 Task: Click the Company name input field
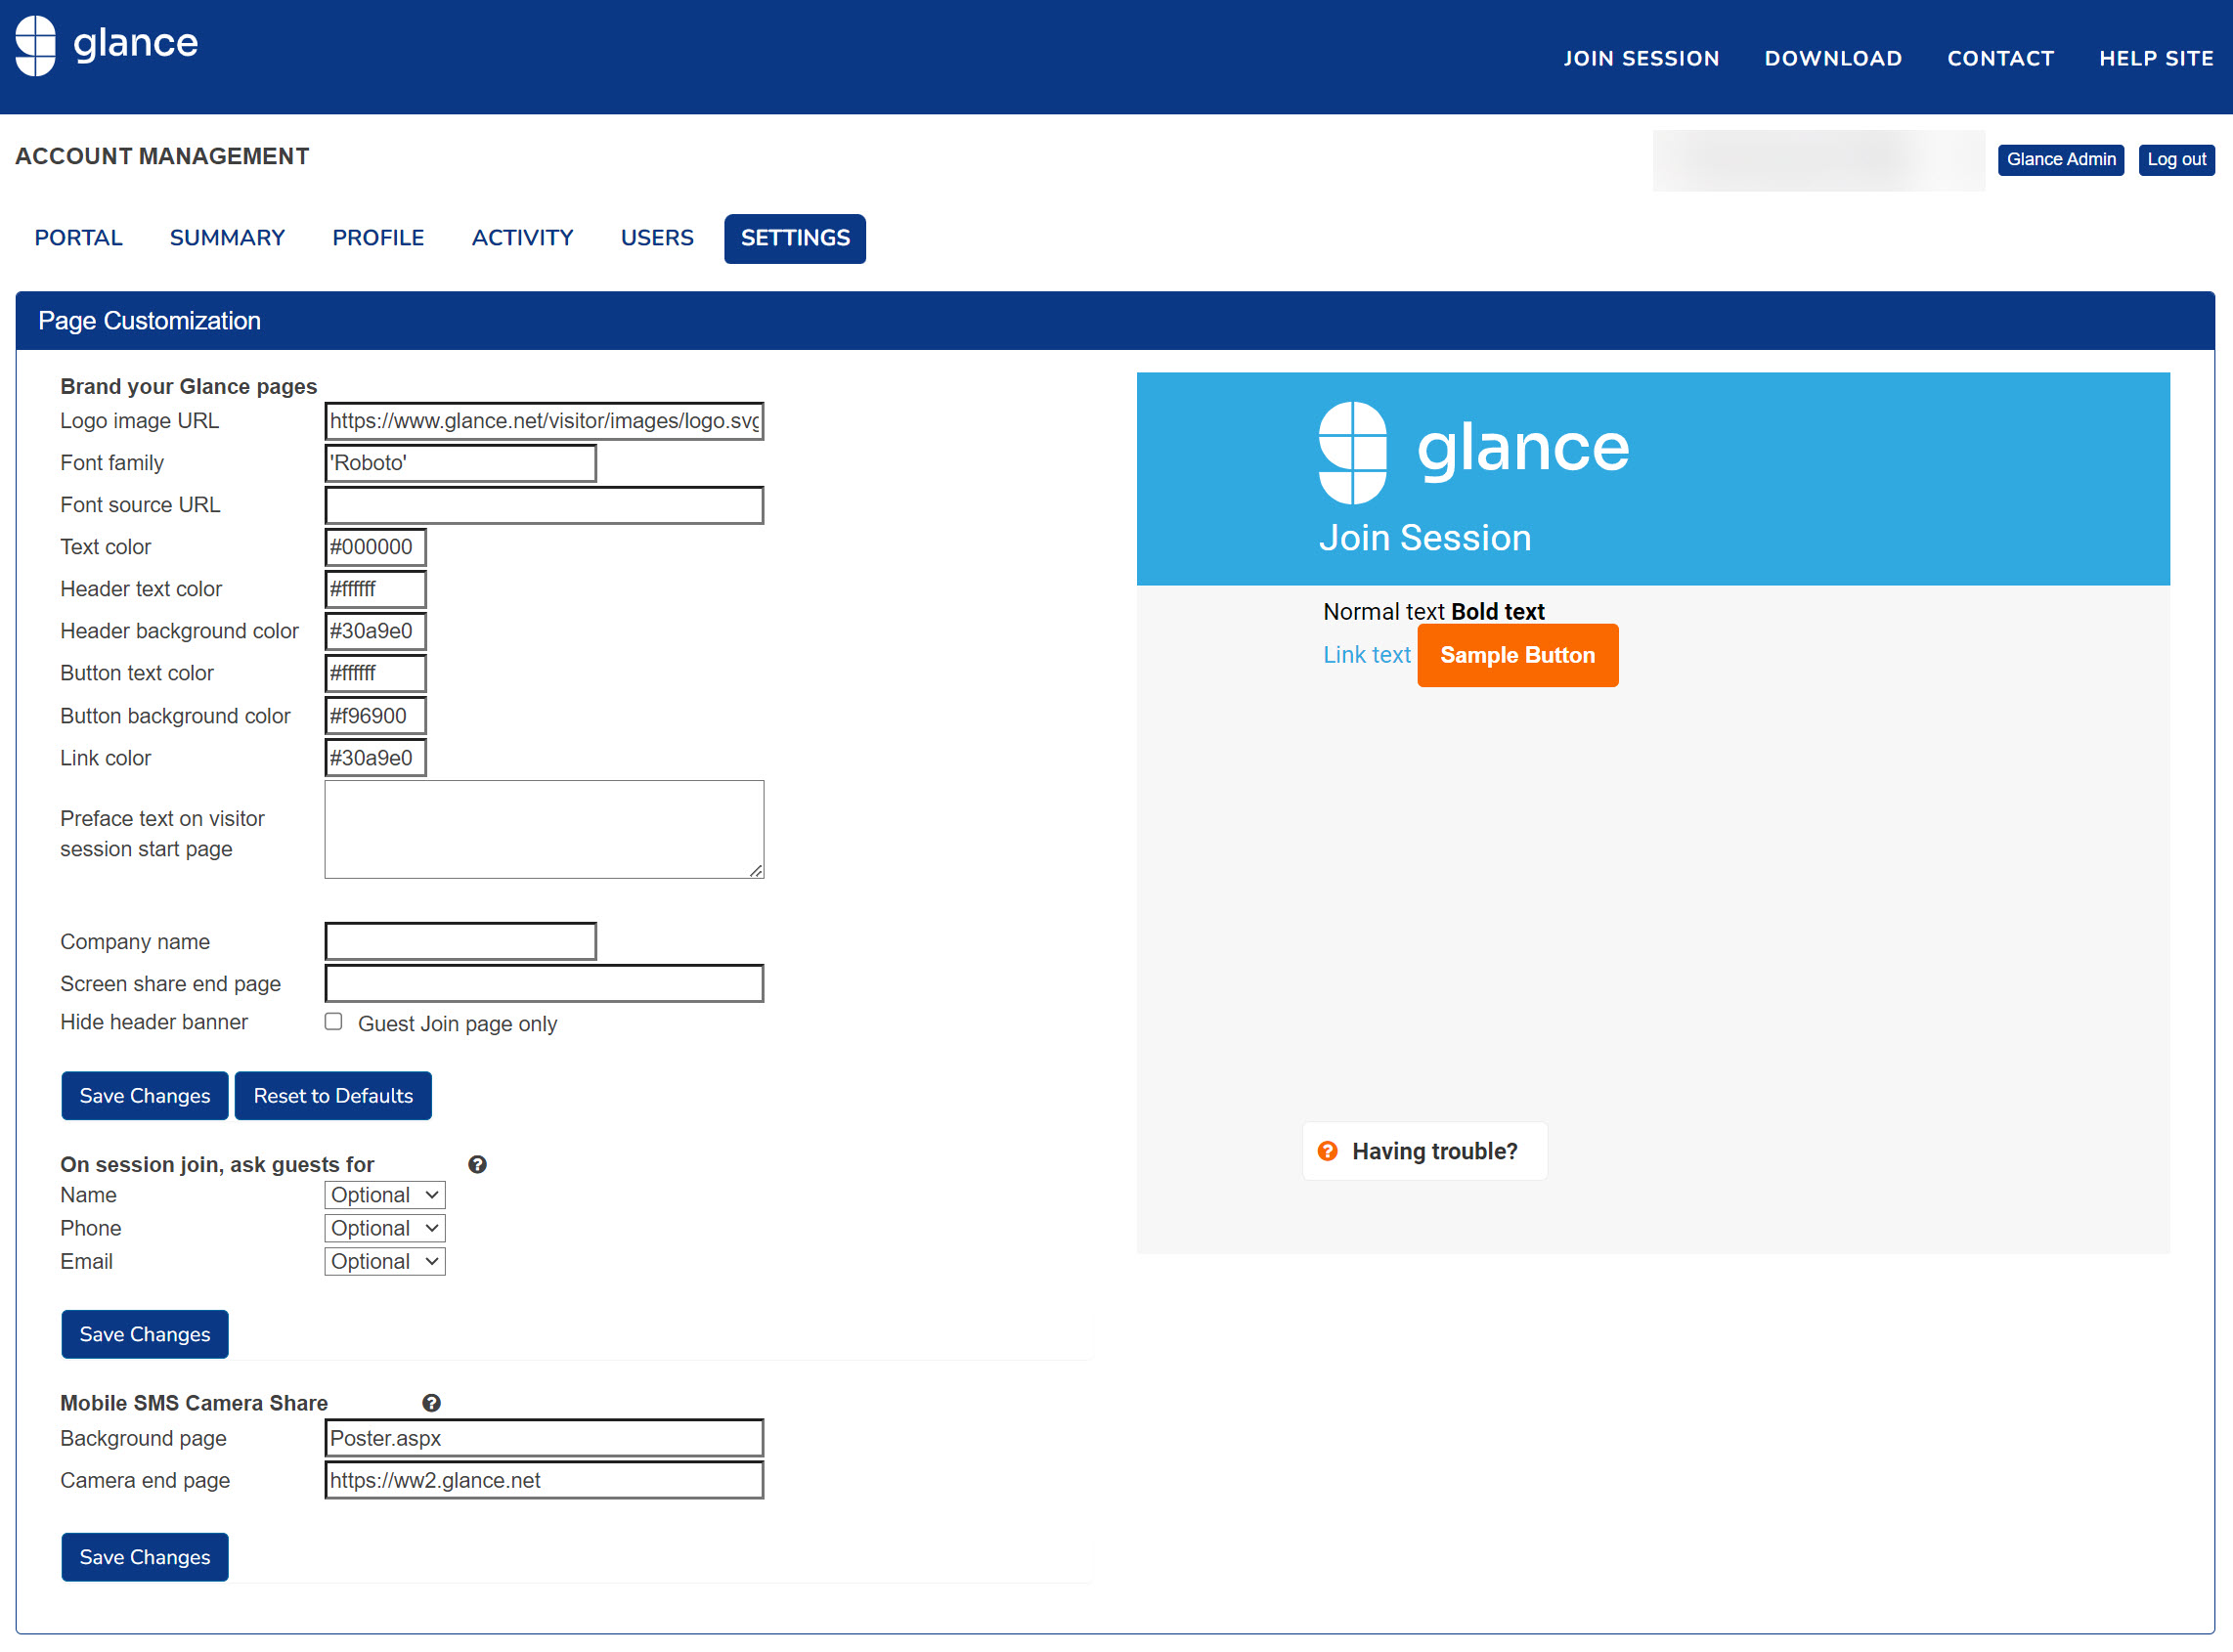point(460,942)
